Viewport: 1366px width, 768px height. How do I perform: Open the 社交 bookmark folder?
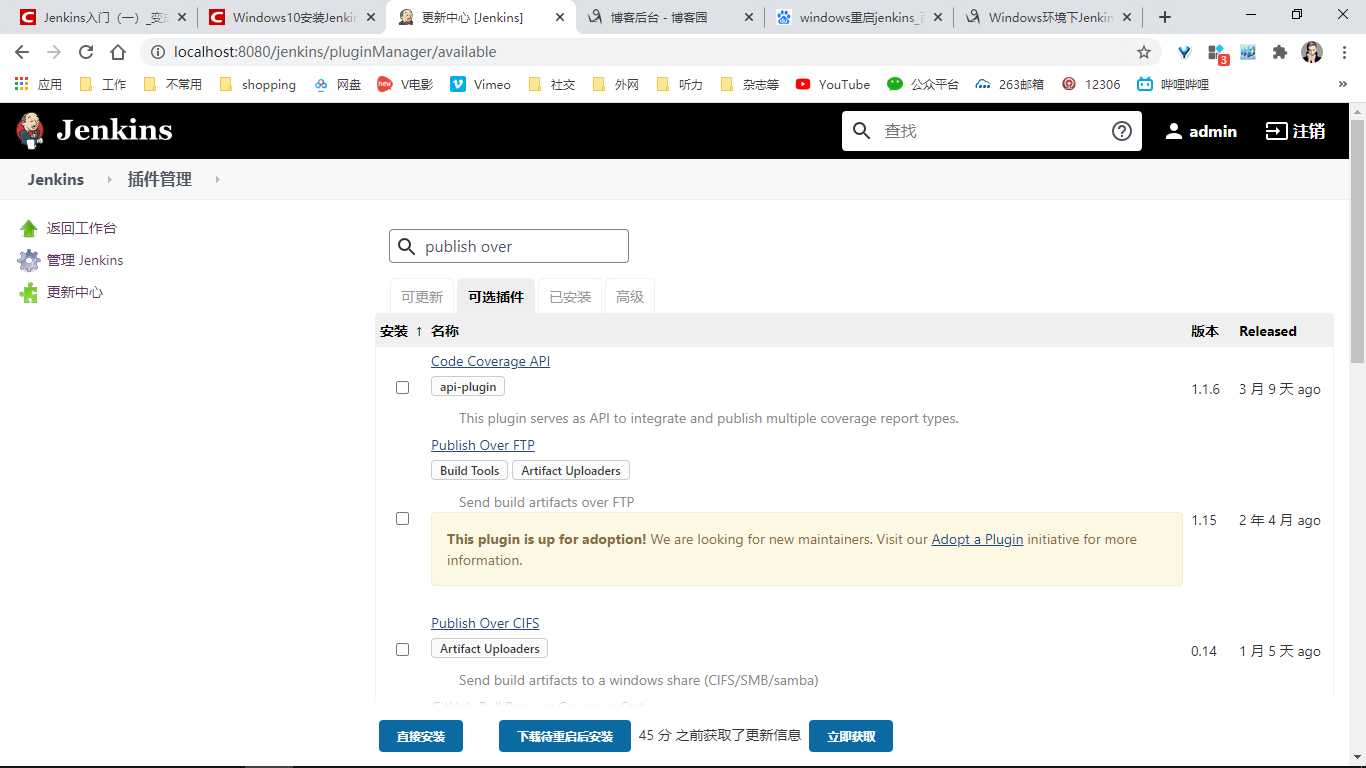coord(551,84)
